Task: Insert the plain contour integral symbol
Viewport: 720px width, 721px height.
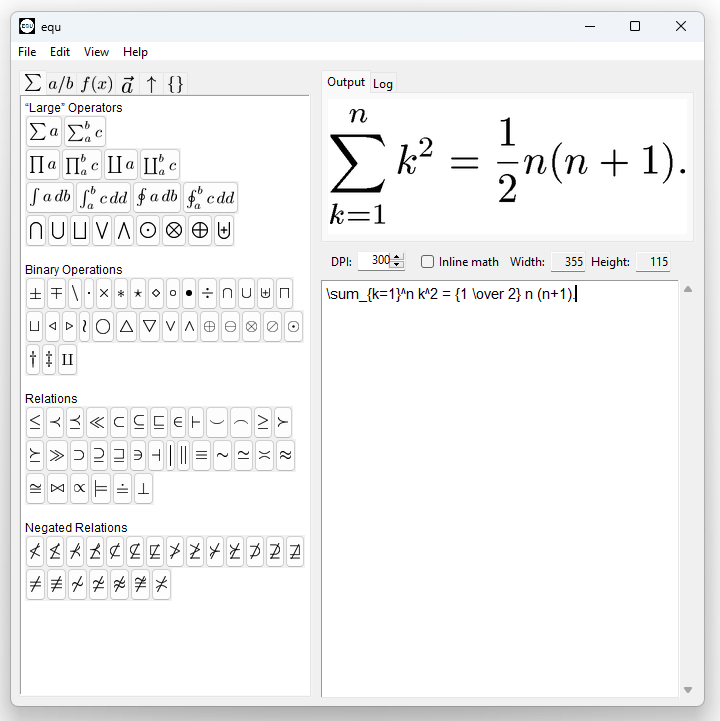Action: click(x=157, y=197)
